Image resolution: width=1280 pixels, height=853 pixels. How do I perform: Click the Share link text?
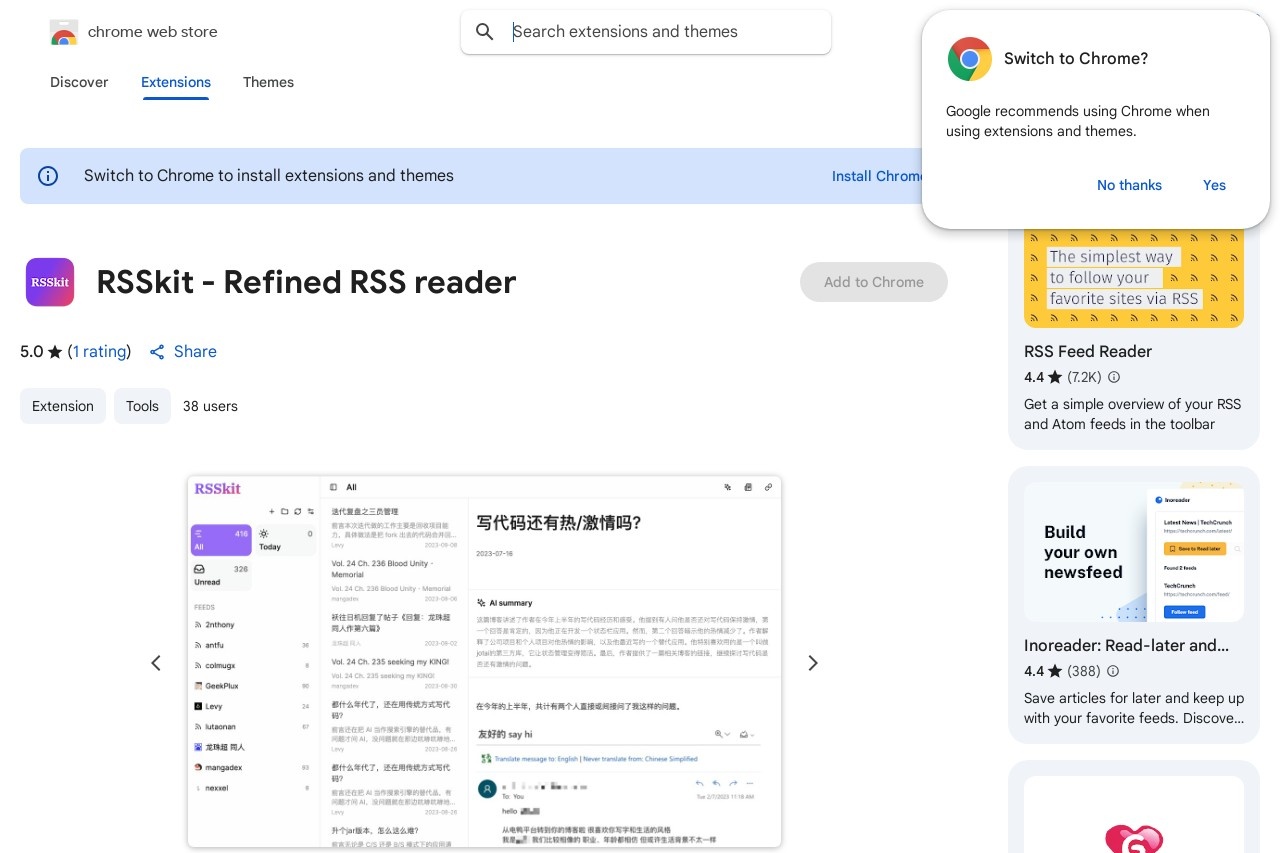point(195,352)
